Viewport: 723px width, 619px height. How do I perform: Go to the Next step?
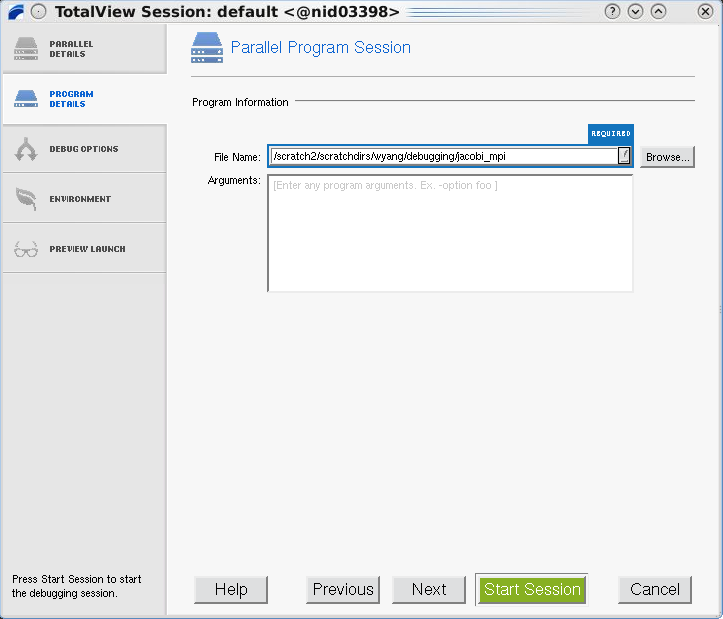point(429,590)
